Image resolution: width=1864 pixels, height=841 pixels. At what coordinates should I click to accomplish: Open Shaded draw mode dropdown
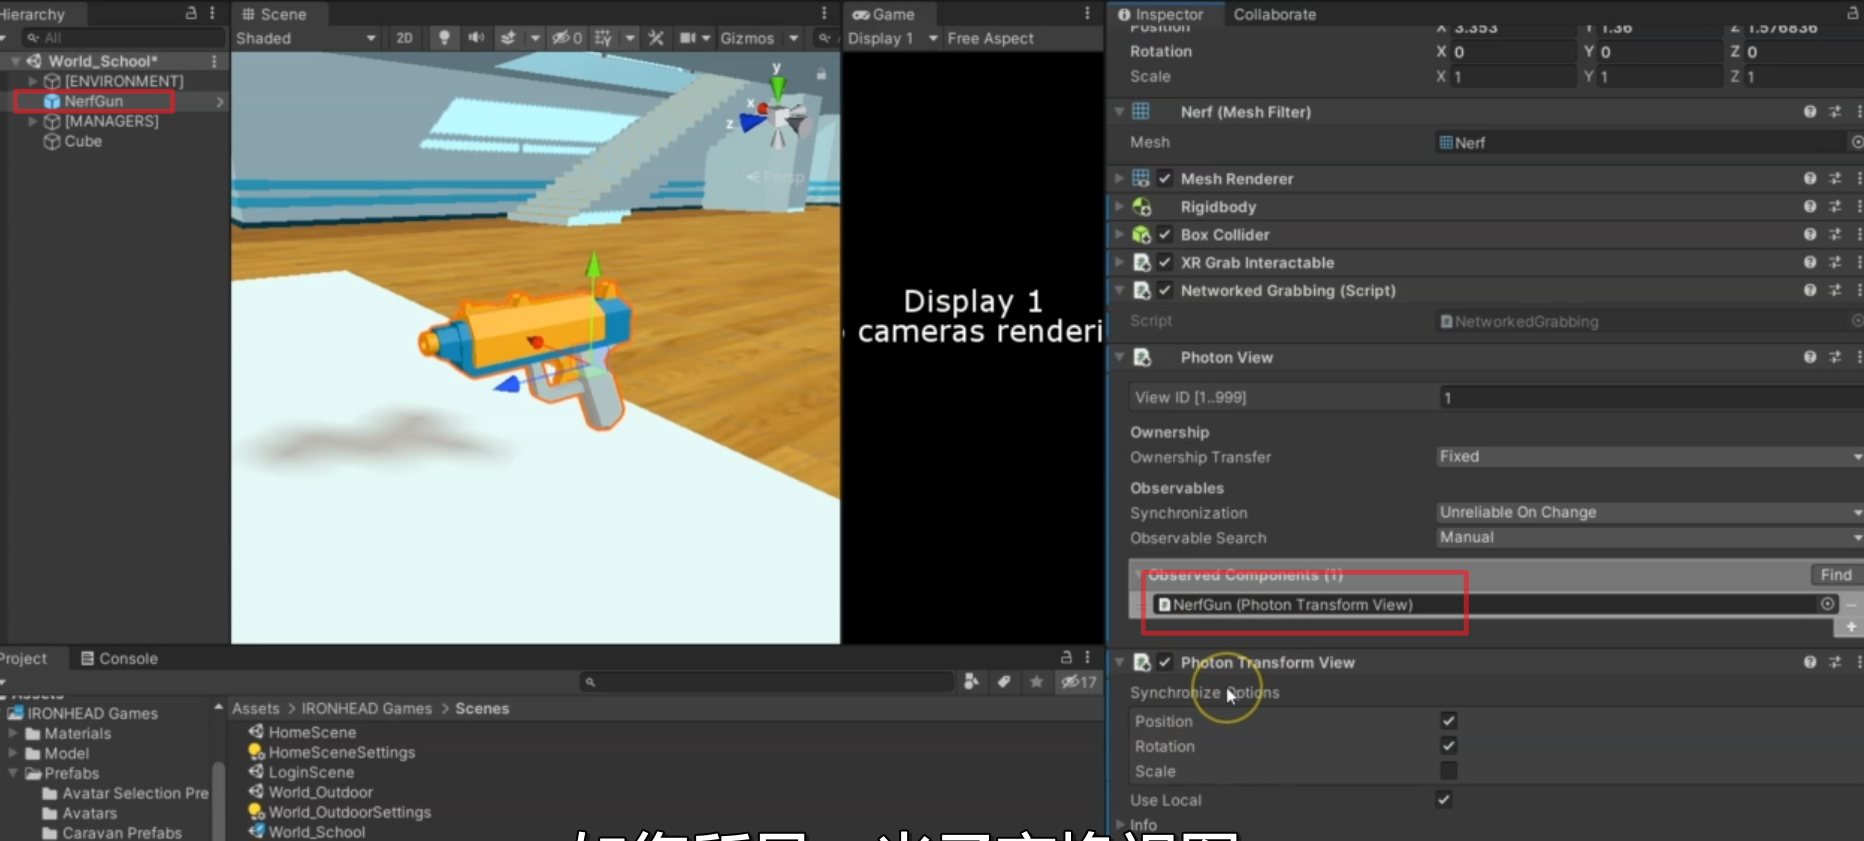[306, 38]
